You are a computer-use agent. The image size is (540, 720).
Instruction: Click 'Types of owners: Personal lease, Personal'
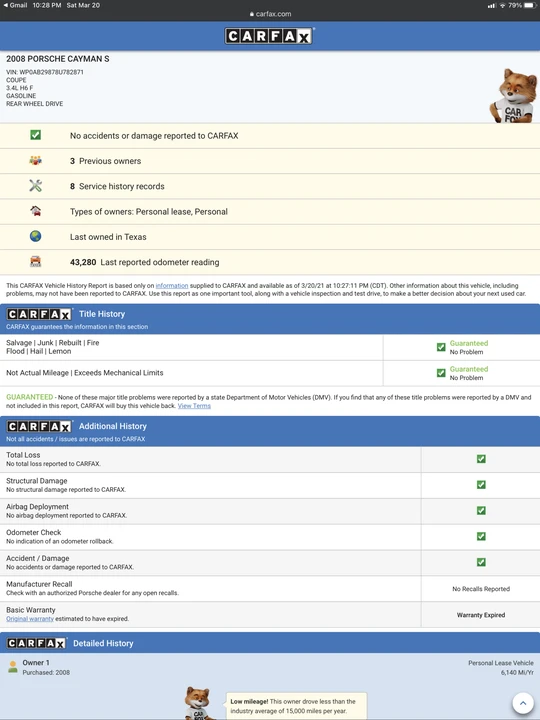coord(149,212)
